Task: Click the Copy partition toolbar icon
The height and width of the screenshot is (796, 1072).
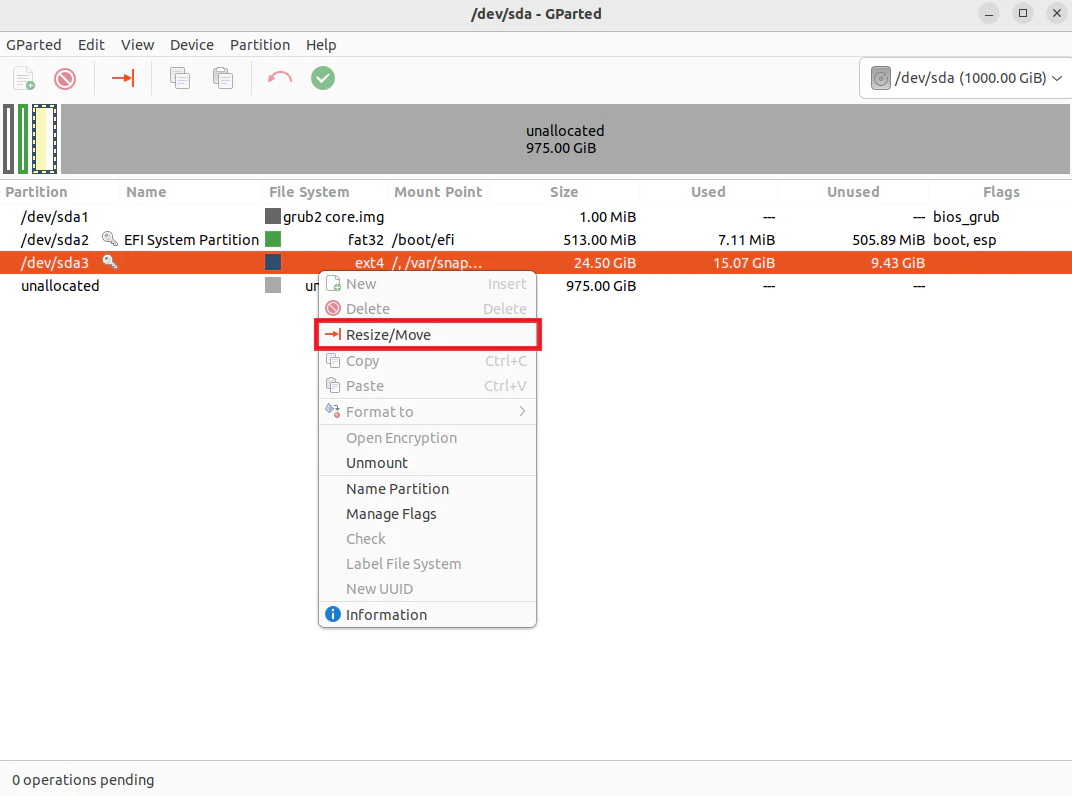Action: (x=180, y=78)
